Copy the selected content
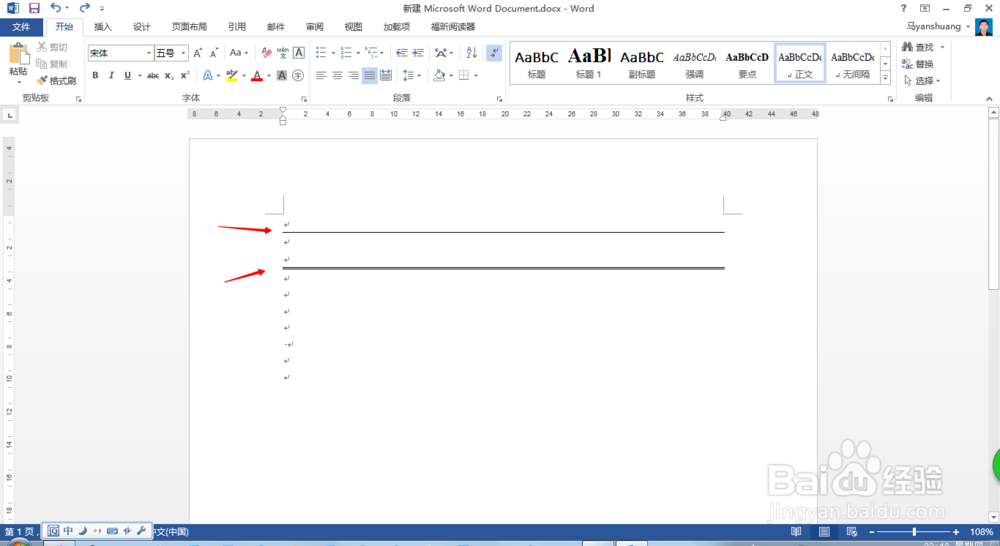Screen dimensions: 1000x546 click(52, 64)
